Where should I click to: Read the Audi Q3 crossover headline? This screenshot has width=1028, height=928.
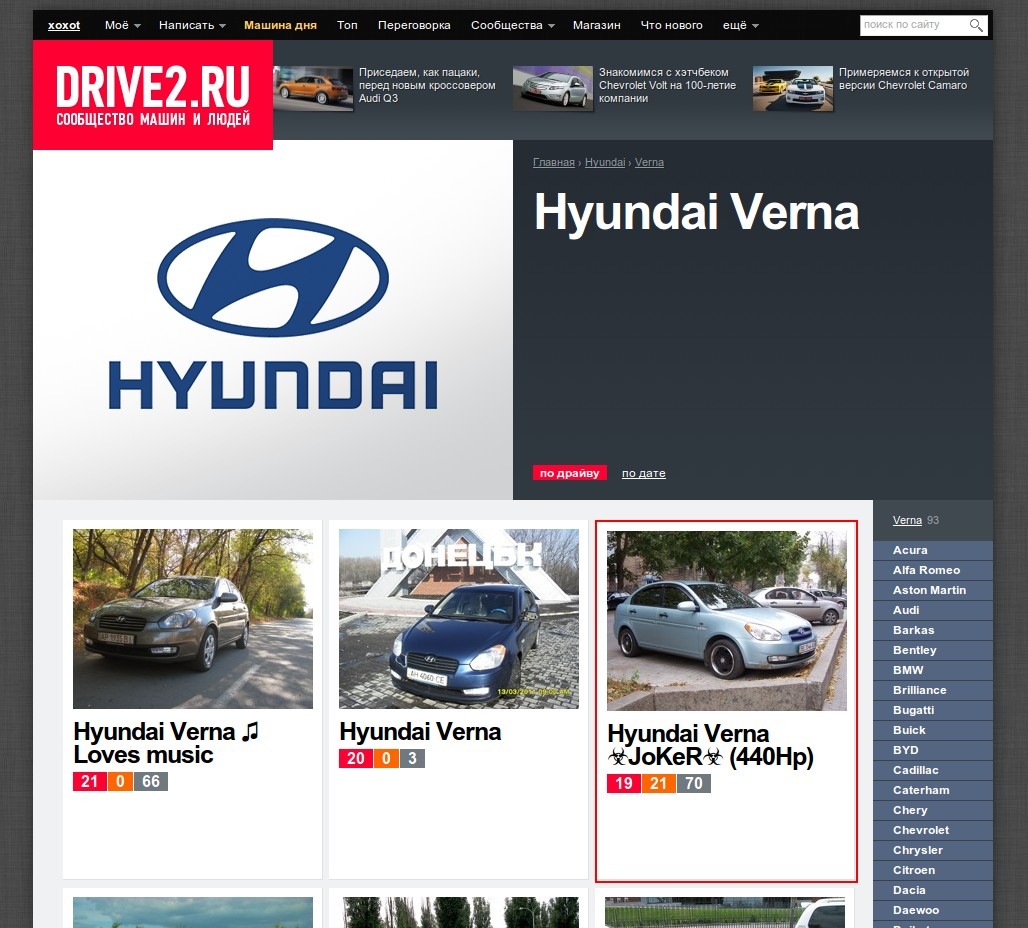click(427, 85)
